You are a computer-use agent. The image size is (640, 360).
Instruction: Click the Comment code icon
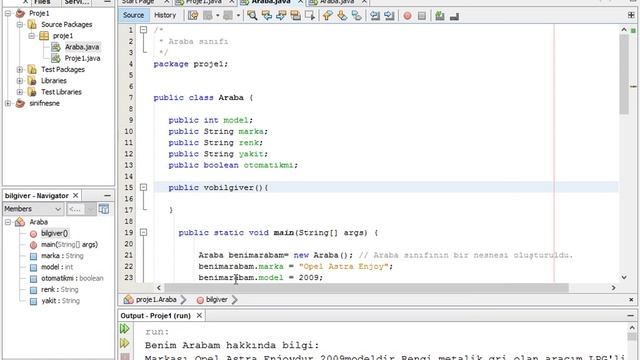pyautogui.click(x=440, y=16)
